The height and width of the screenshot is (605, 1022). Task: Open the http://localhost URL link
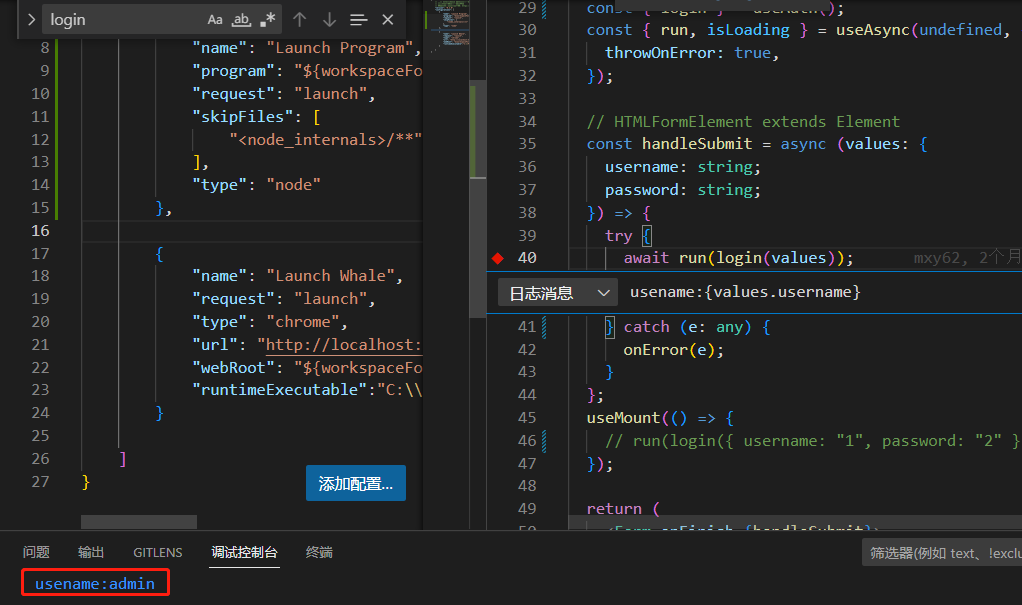[x=339, y=344]
